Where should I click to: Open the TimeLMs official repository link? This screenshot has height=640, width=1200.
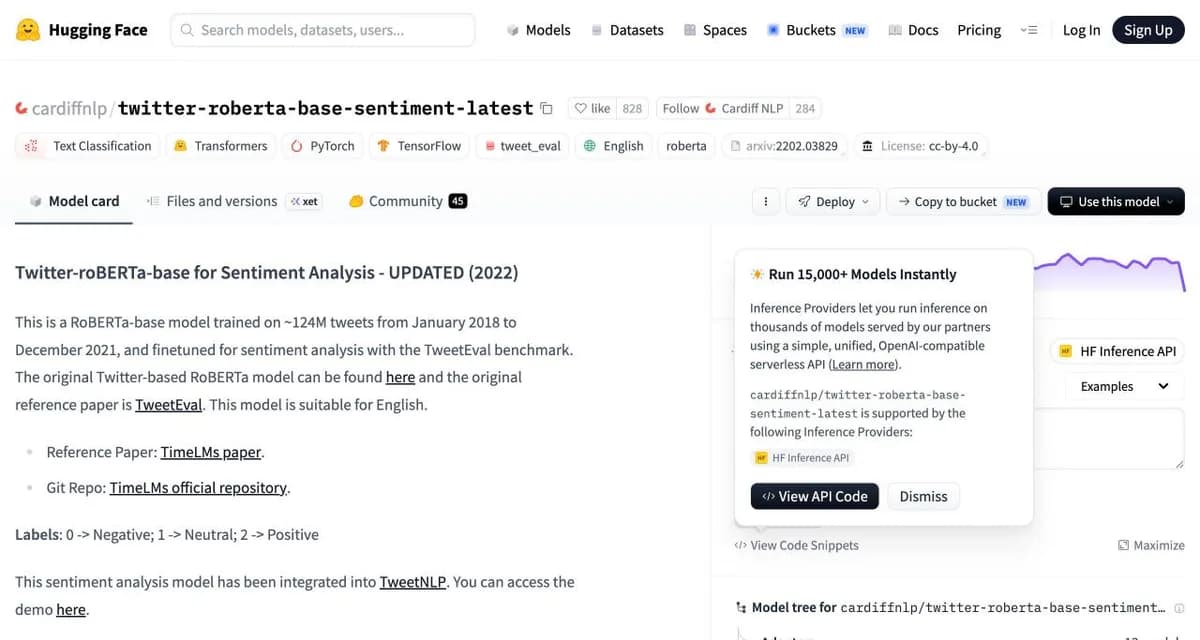click(198, 488)
